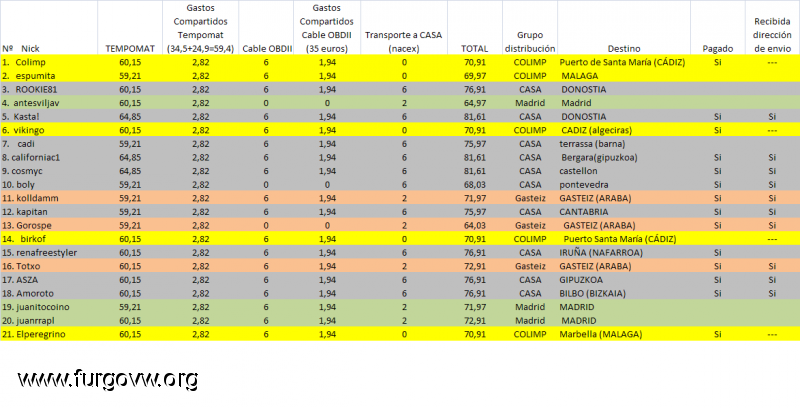Select the nick cell '19. juanitocoino'
The height and width of the screenshot is (408, 800).
tap(36, 307)
